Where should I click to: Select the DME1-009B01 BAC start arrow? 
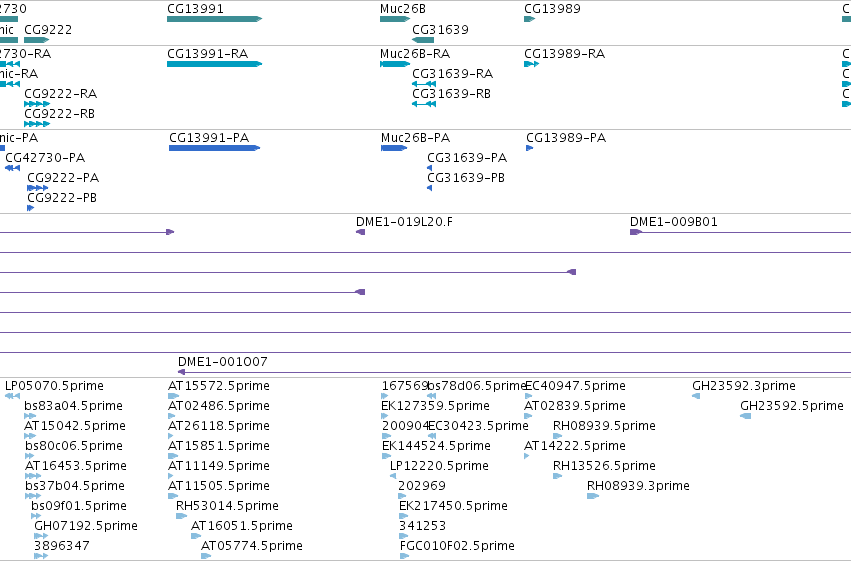pyautogui.click(x=636, y=232)
